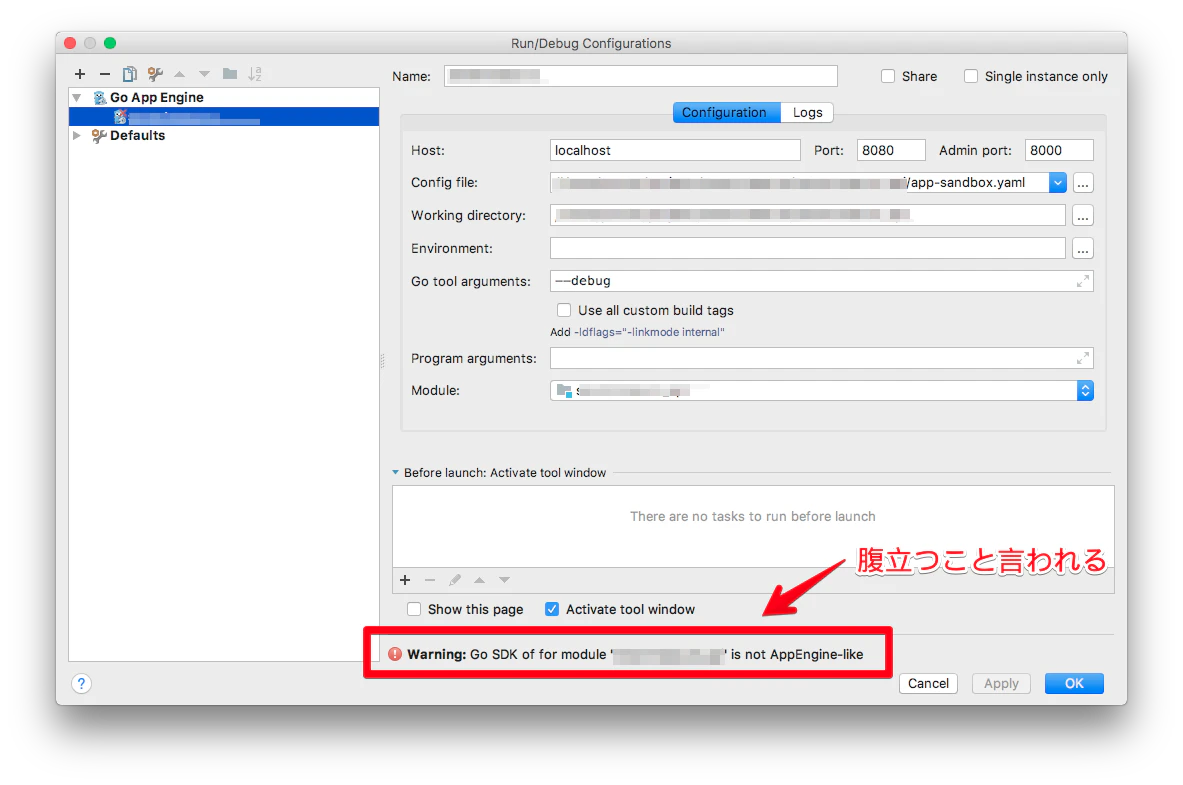The height and width of the screenshot is (785, 1183).
Task: Sort configurations alphabetically
Action: (255, 74)
